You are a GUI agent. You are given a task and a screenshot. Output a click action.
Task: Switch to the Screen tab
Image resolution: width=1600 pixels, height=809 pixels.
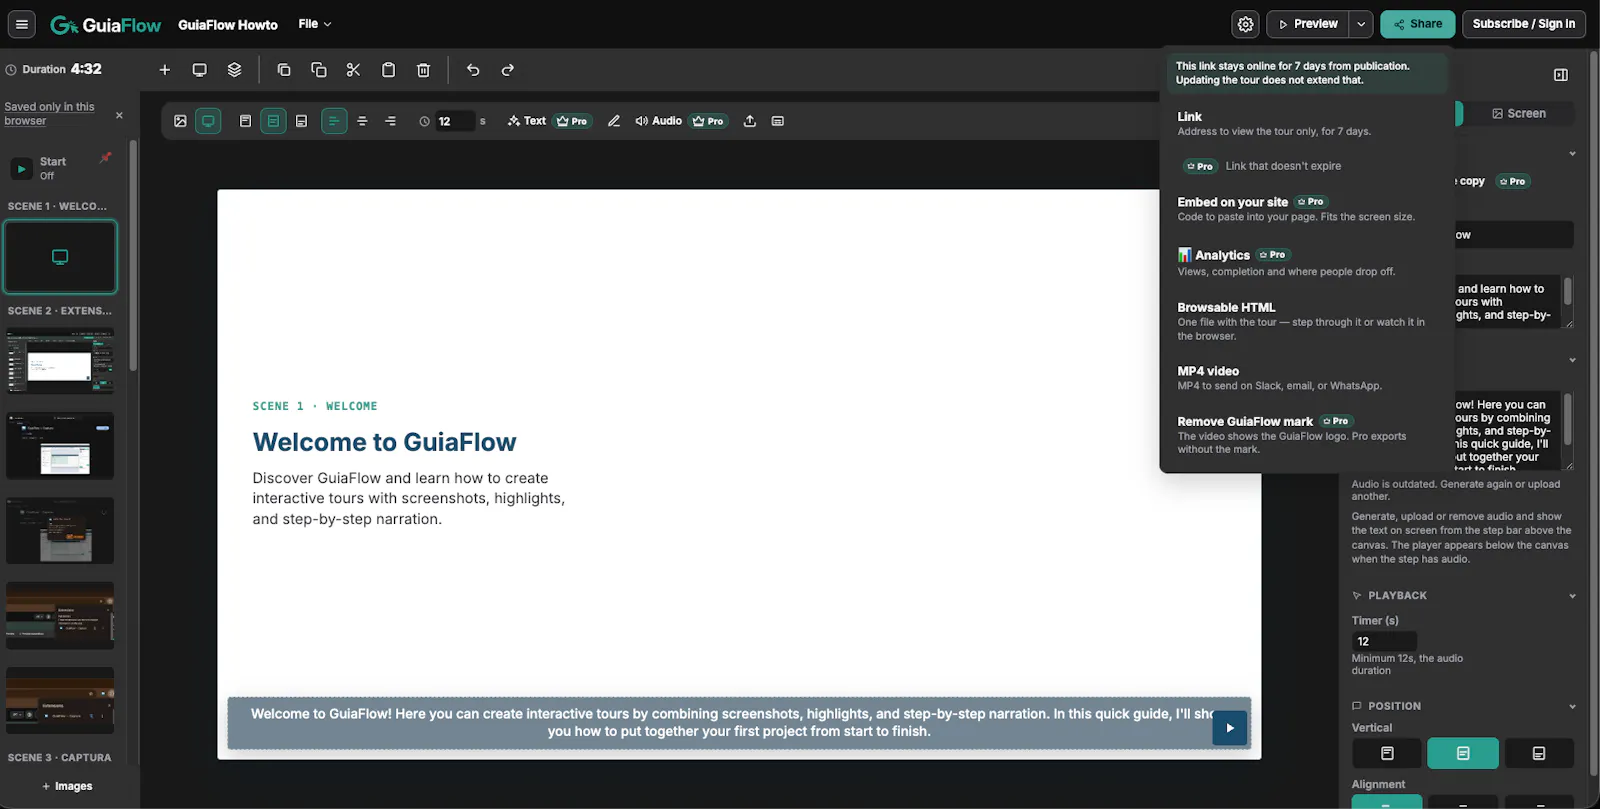click(x=1519, y=114)
